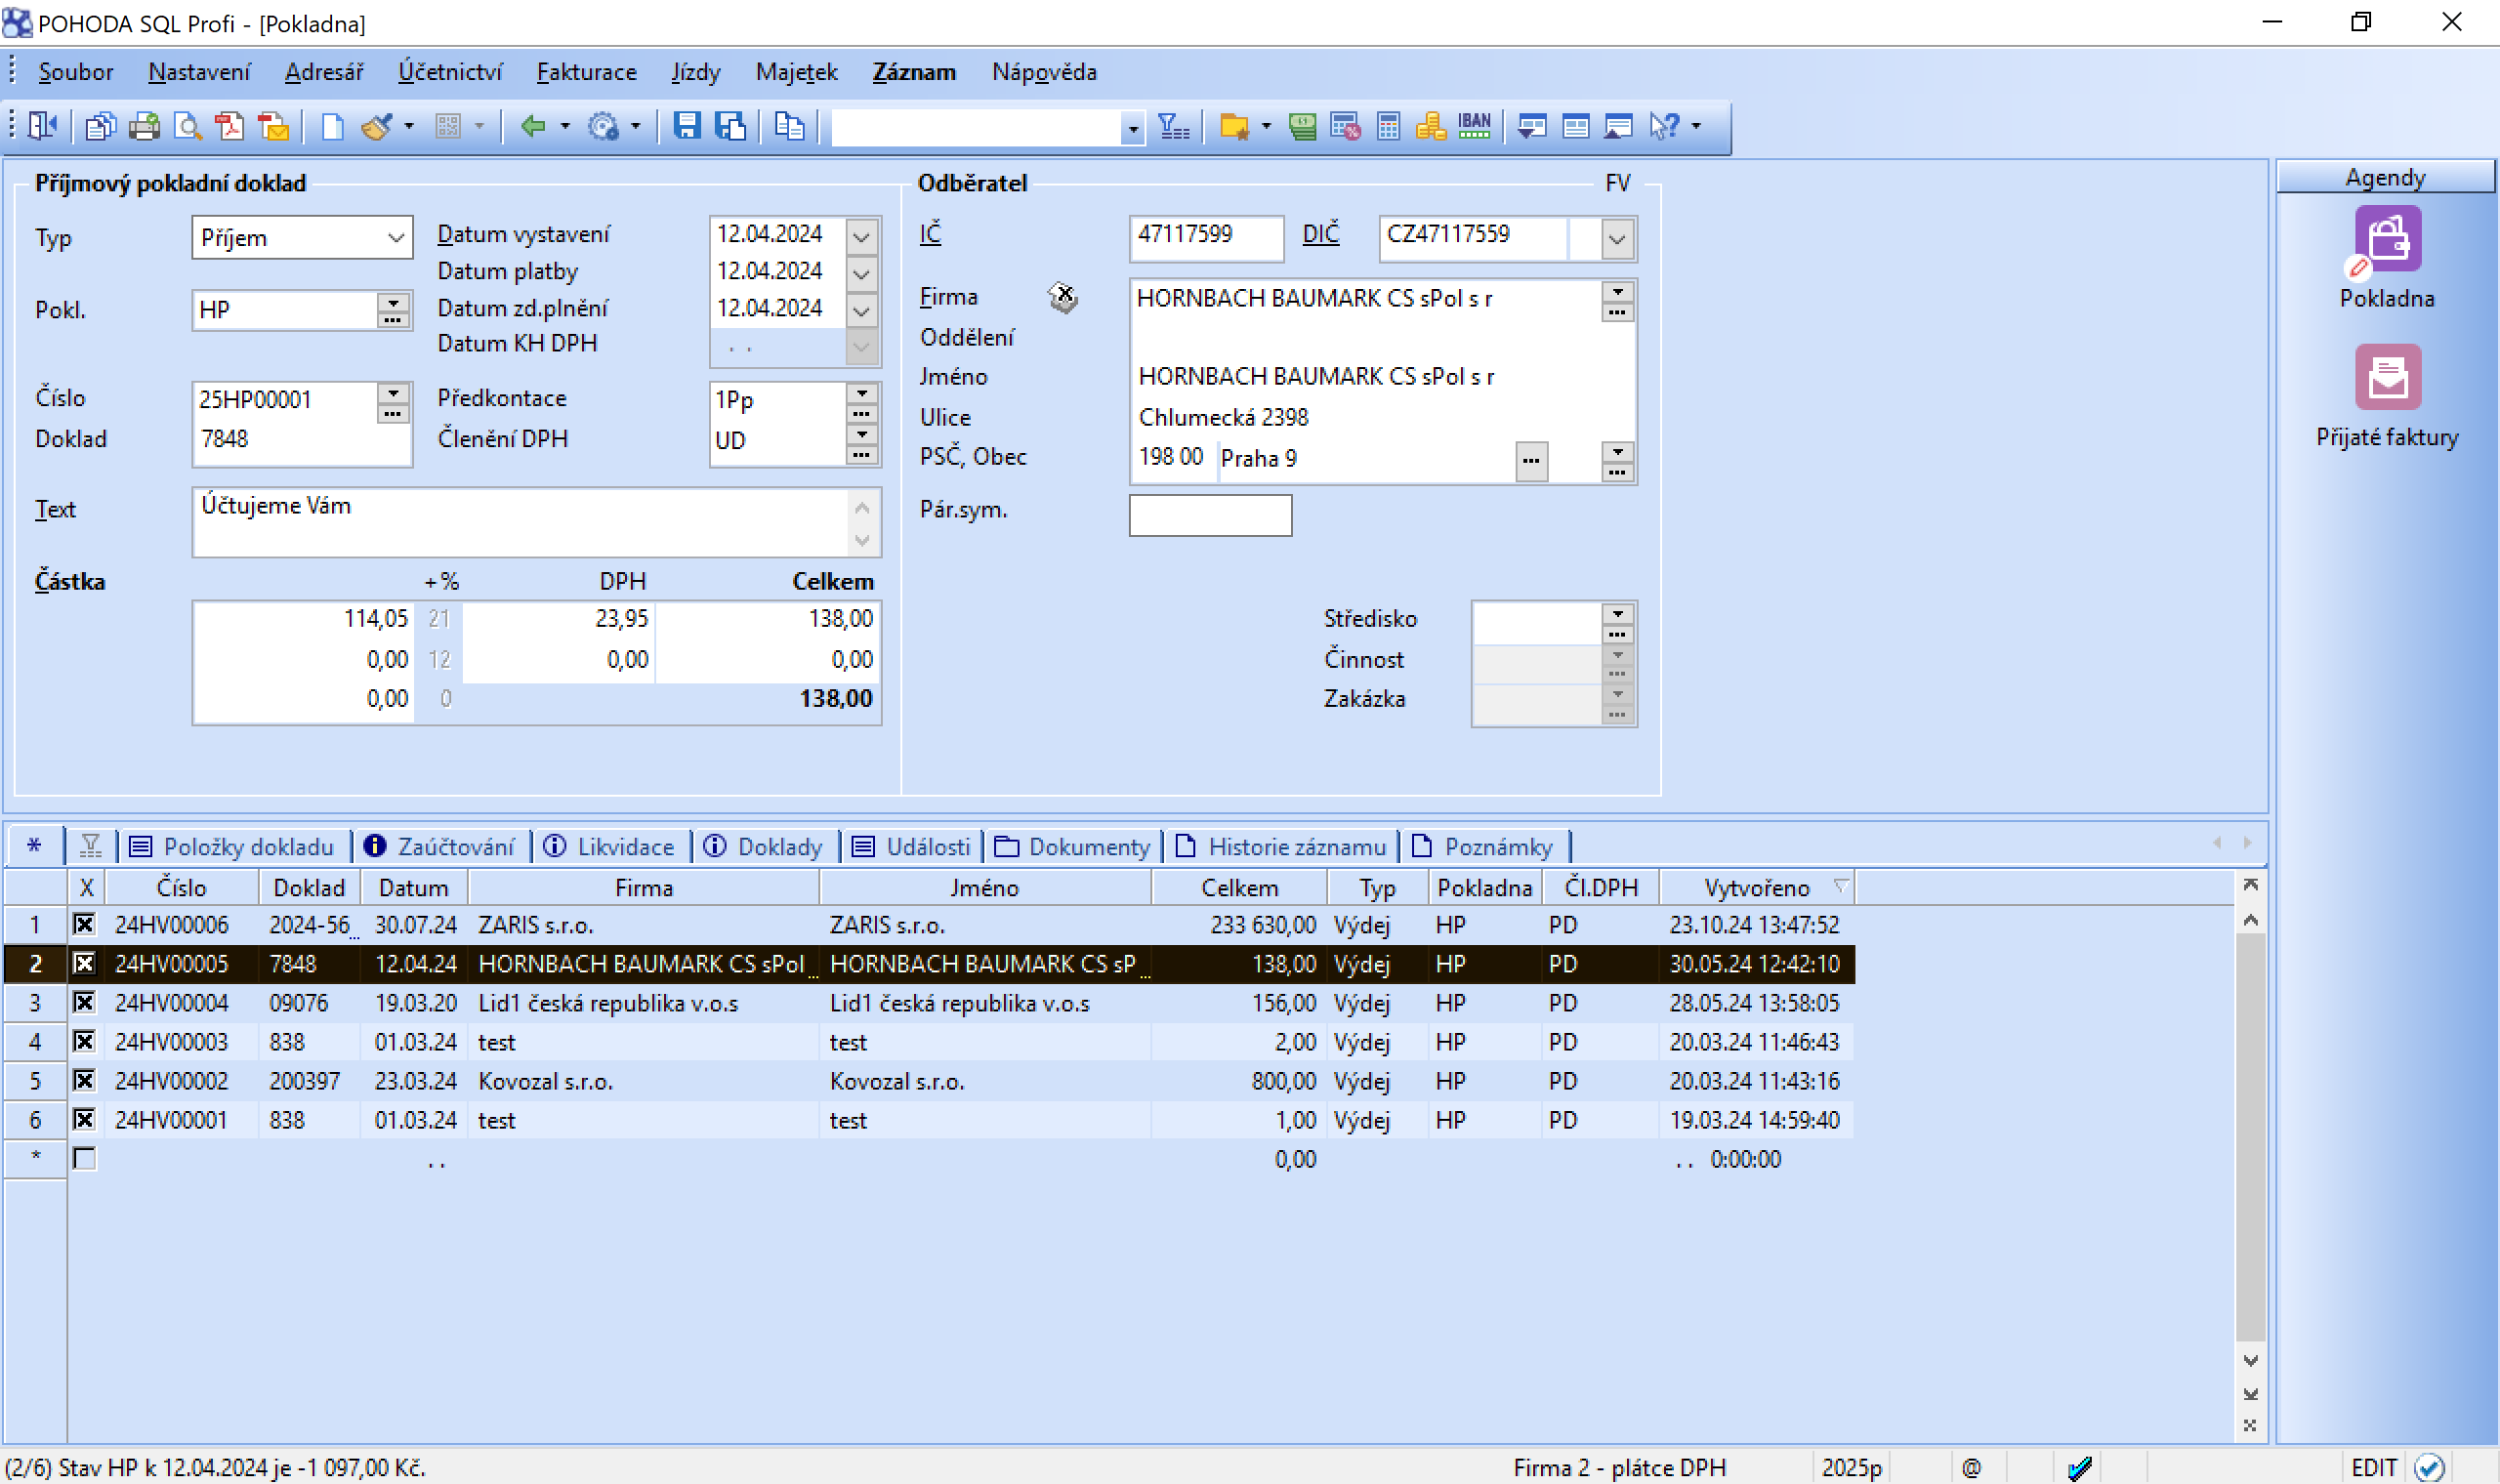Select the Kovozal s.r.o. Firma cell
Screen dimensions: 2500x1484
coord(643,1080)
